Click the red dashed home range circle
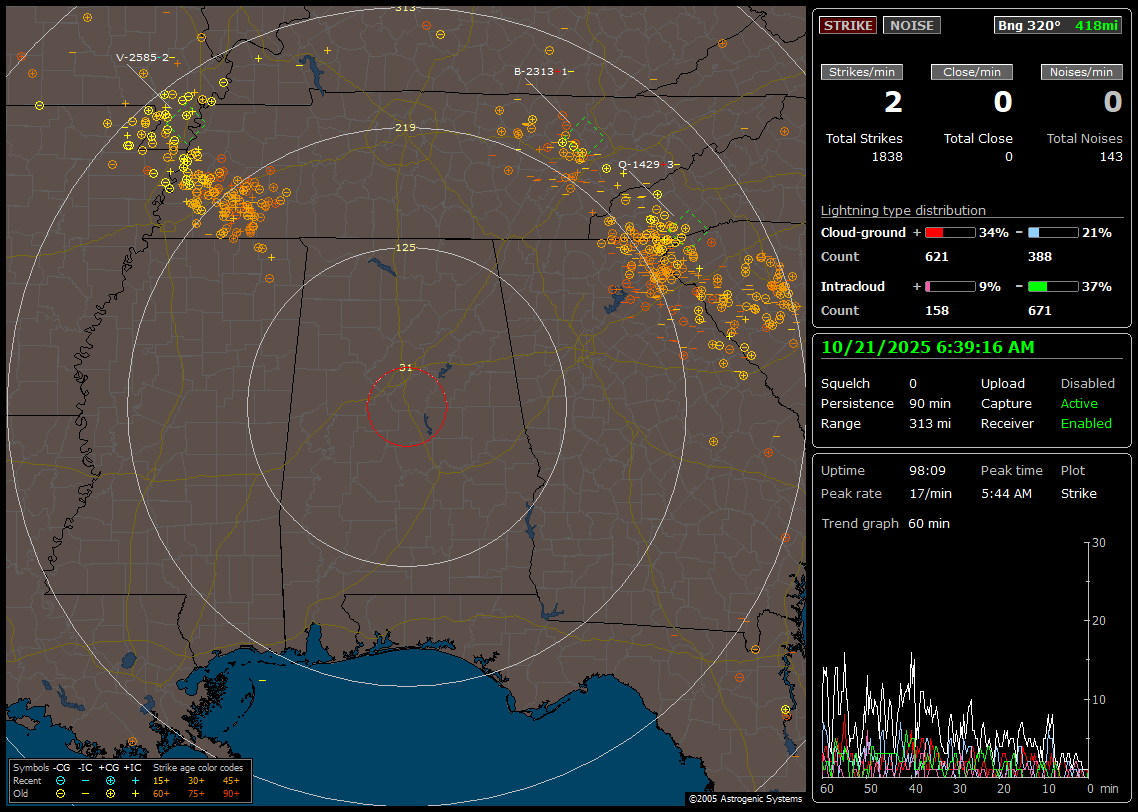This screenshot has height=812, width=1138. [406, 406]
